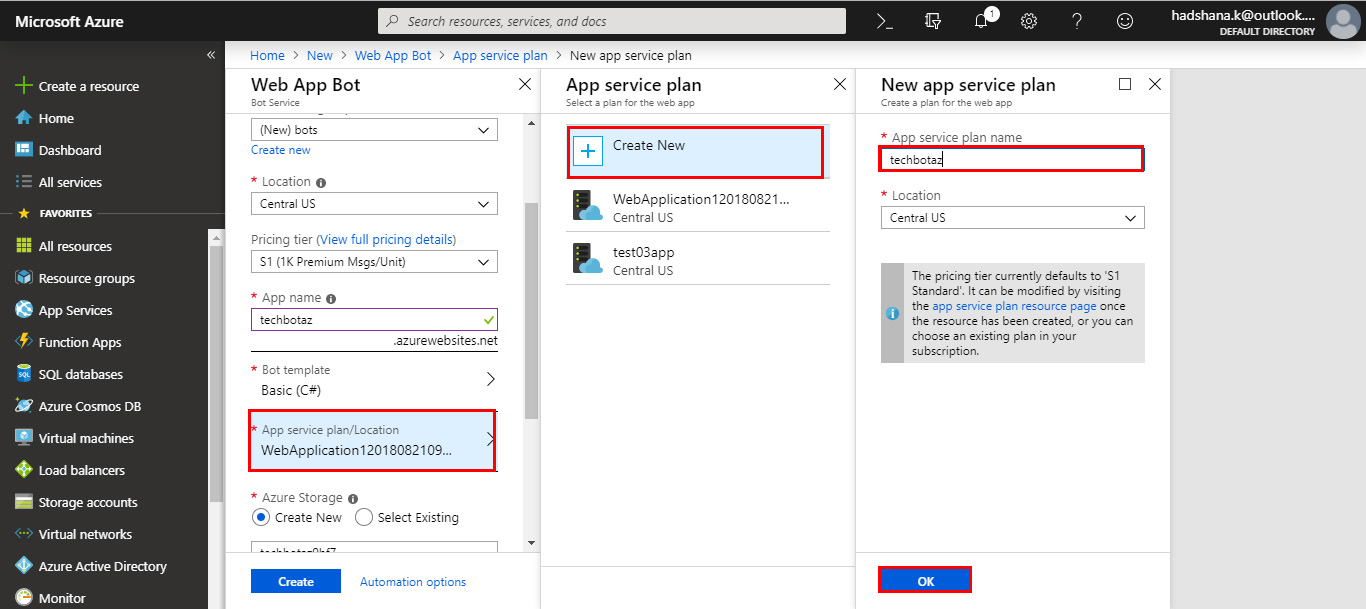The image size is (1366, 609).
Task: Open the Automation options link
Action: pyautogui.click(x=413, y=582)
